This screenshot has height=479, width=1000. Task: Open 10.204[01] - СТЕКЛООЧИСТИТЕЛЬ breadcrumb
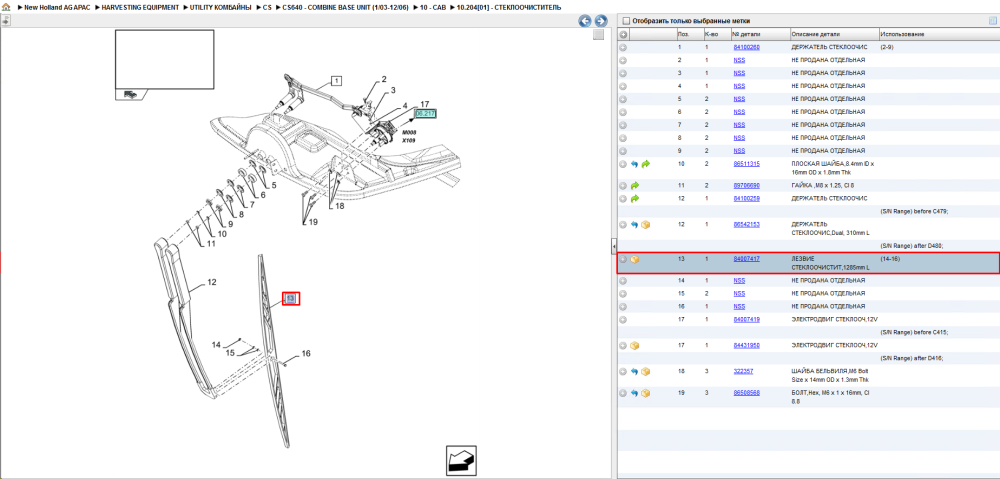point(509,7)
